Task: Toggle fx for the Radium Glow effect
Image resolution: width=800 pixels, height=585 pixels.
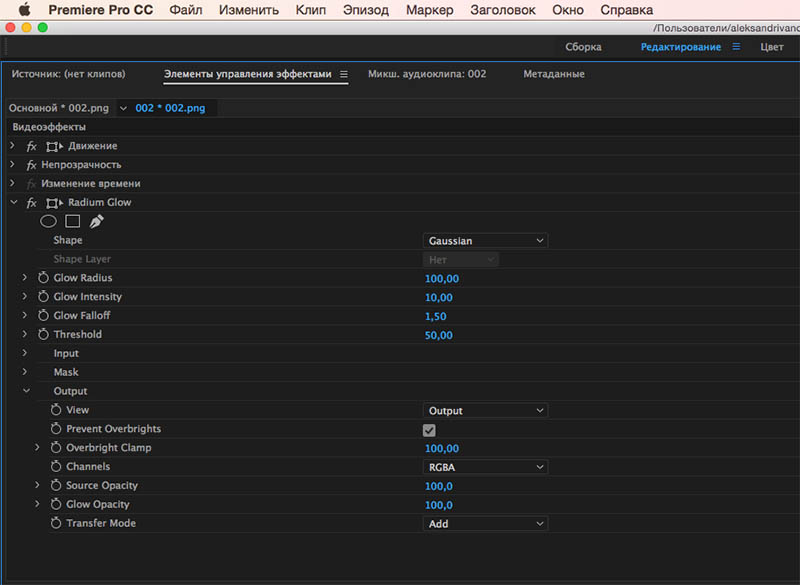Action: point(31,203)
